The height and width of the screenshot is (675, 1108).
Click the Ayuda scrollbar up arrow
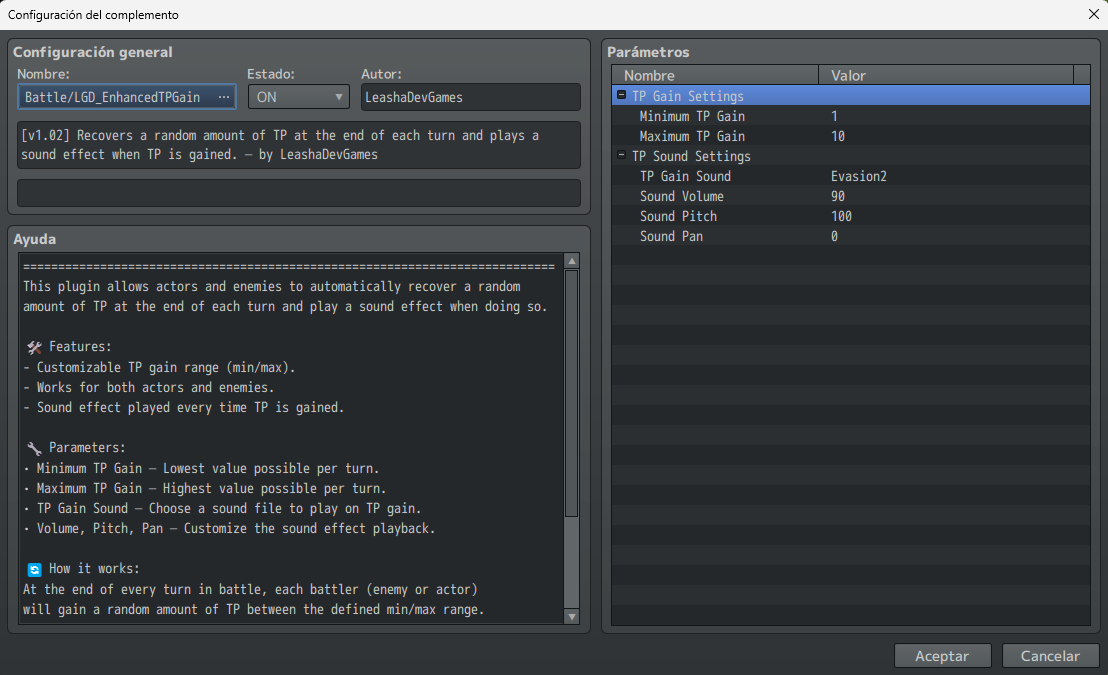point(572,261)
